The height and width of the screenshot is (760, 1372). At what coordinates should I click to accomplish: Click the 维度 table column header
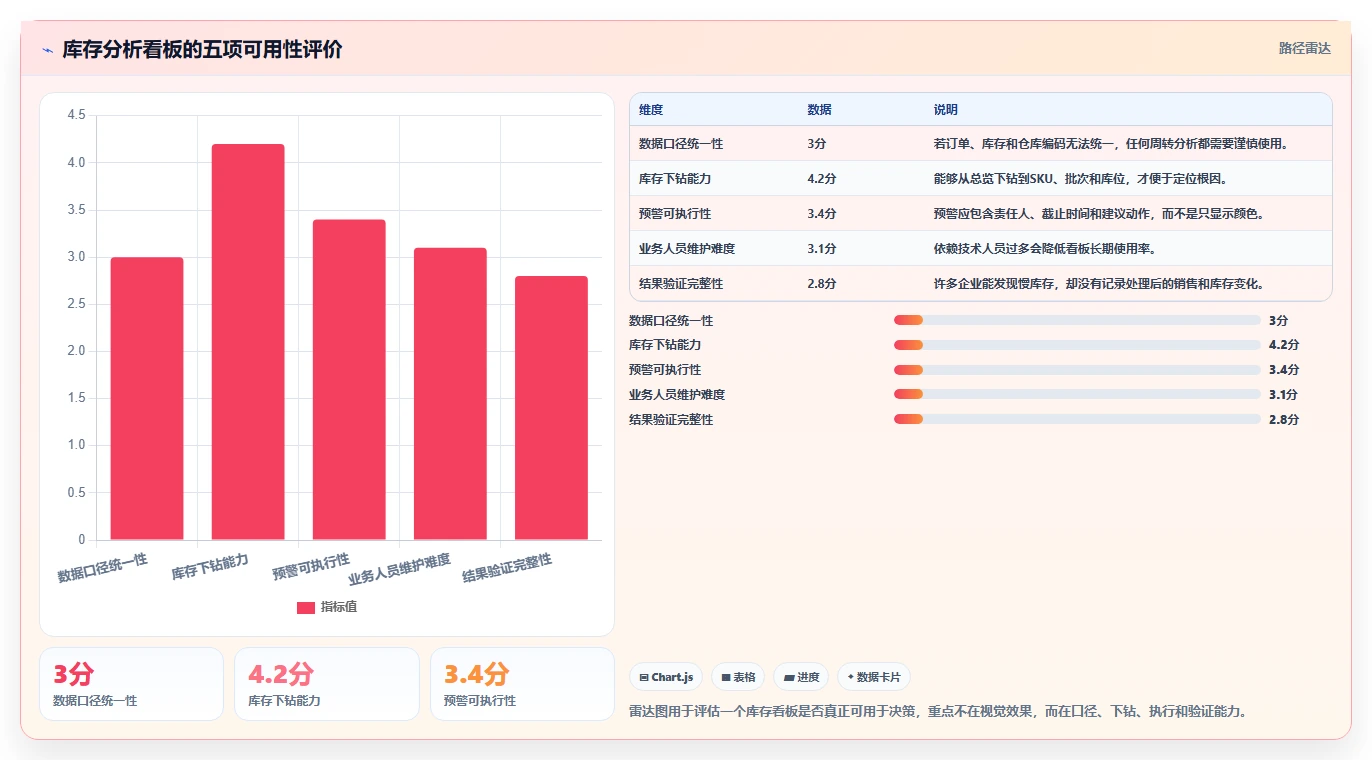651,110
